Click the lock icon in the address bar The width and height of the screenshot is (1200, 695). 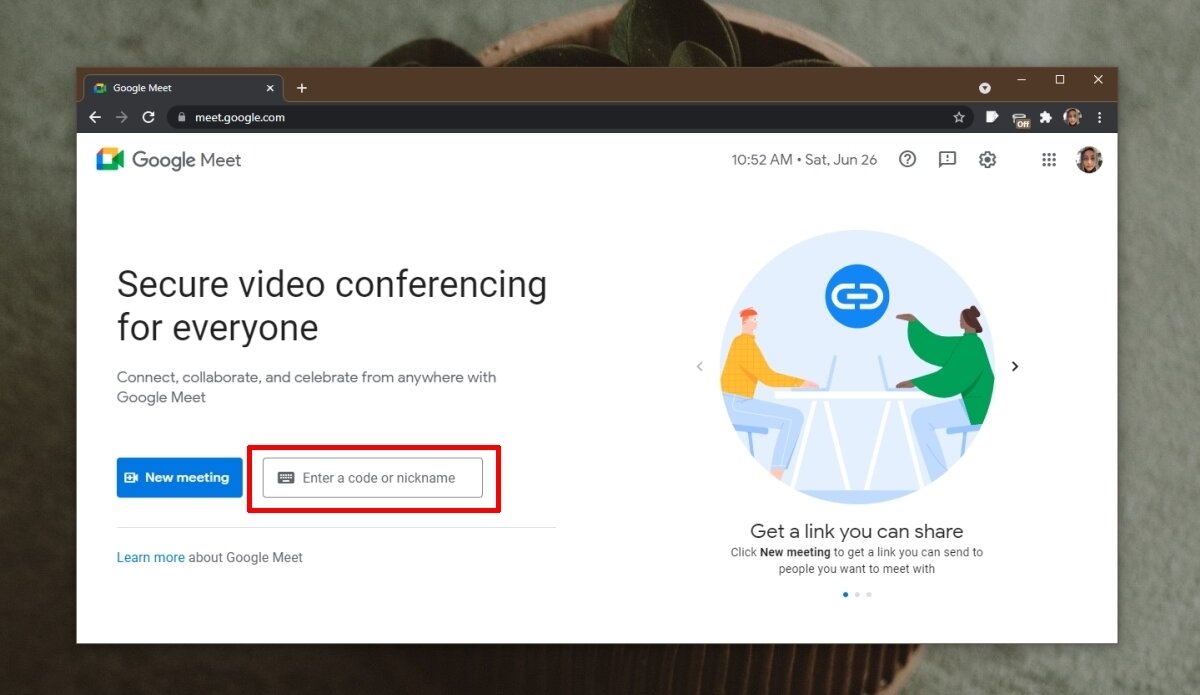click(x=181, y=117)
